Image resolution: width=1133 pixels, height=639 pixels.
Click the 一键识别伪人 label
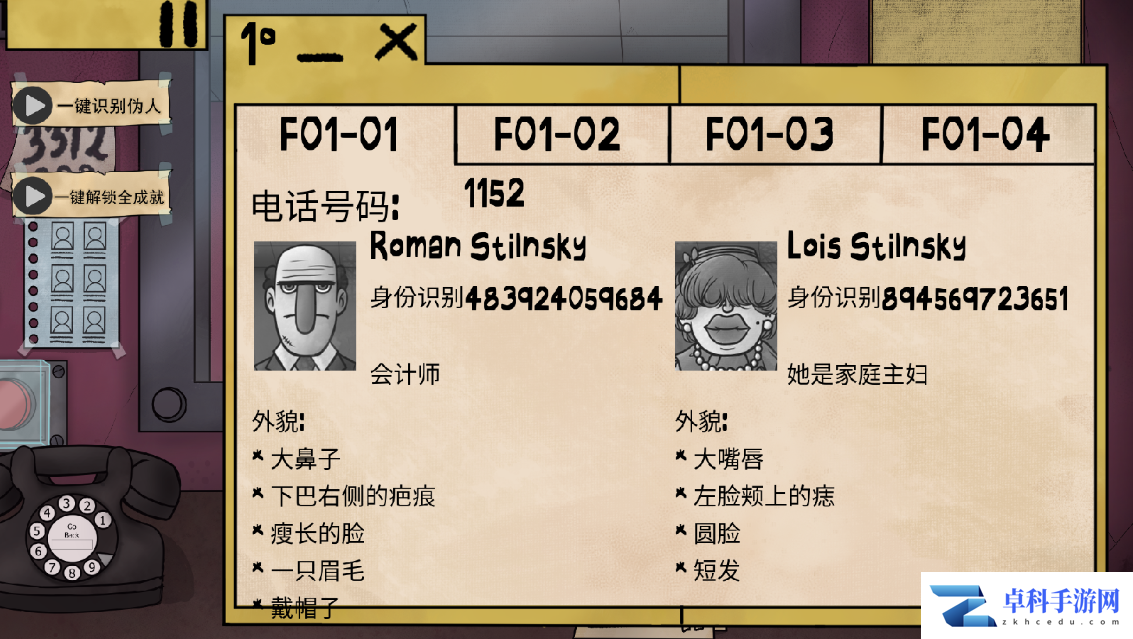[108, 106]
